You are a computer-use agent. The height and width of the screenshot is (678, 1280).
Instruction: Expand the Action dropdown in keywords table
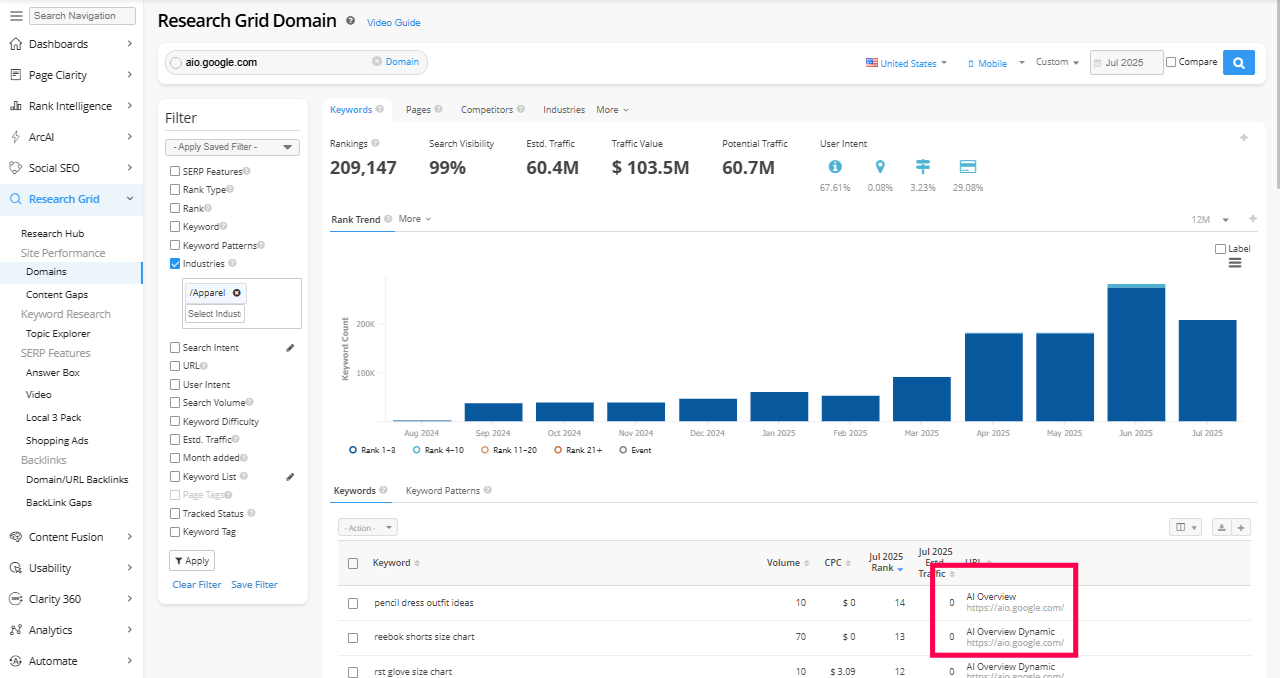pos(369,527)
